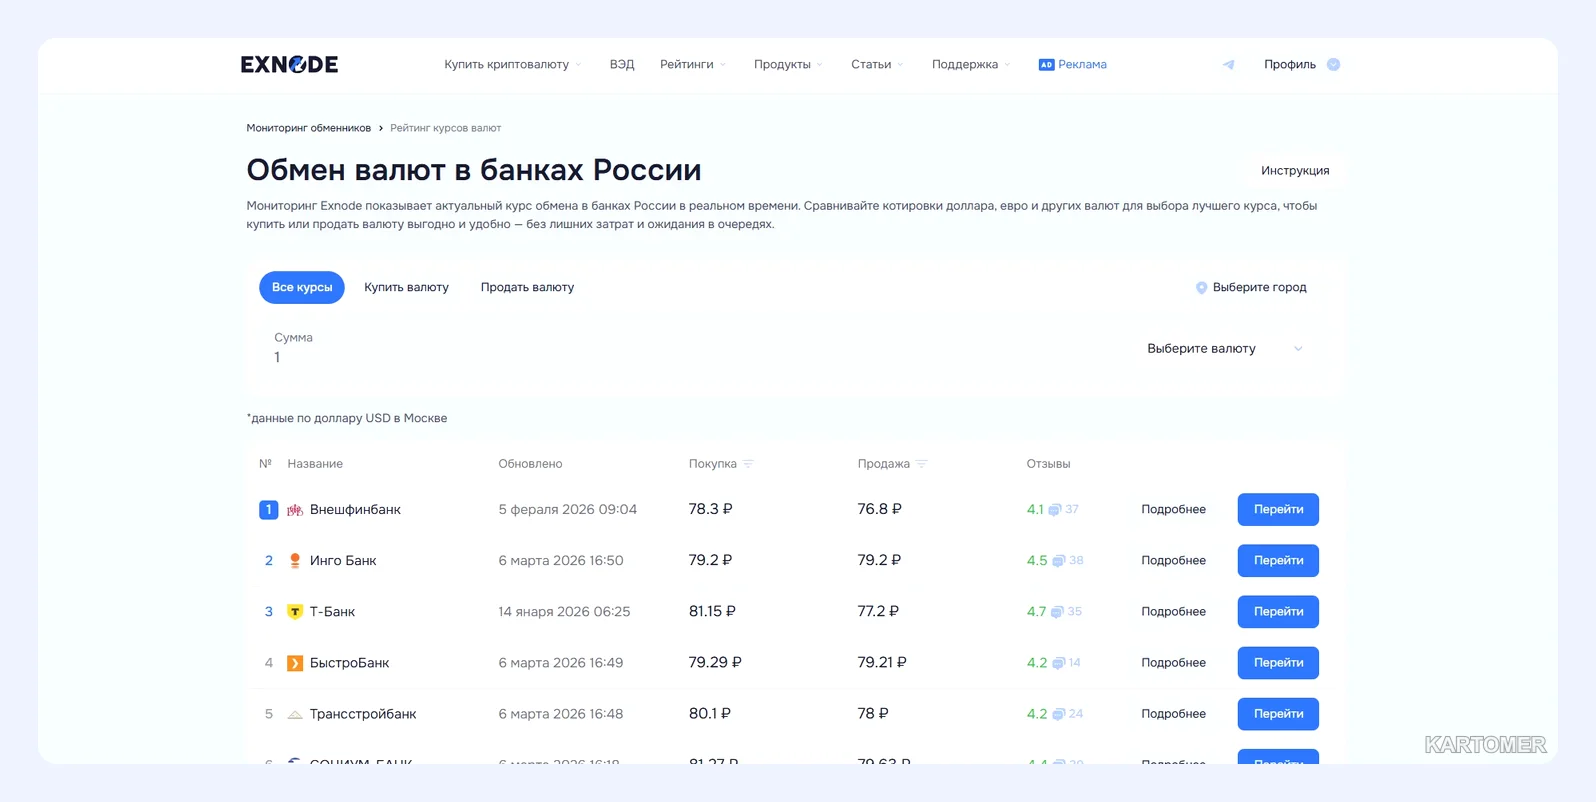Click Инго Банк logo icon
The width and height of the screenshot is (1596, 802).
[x=295, y=561]
